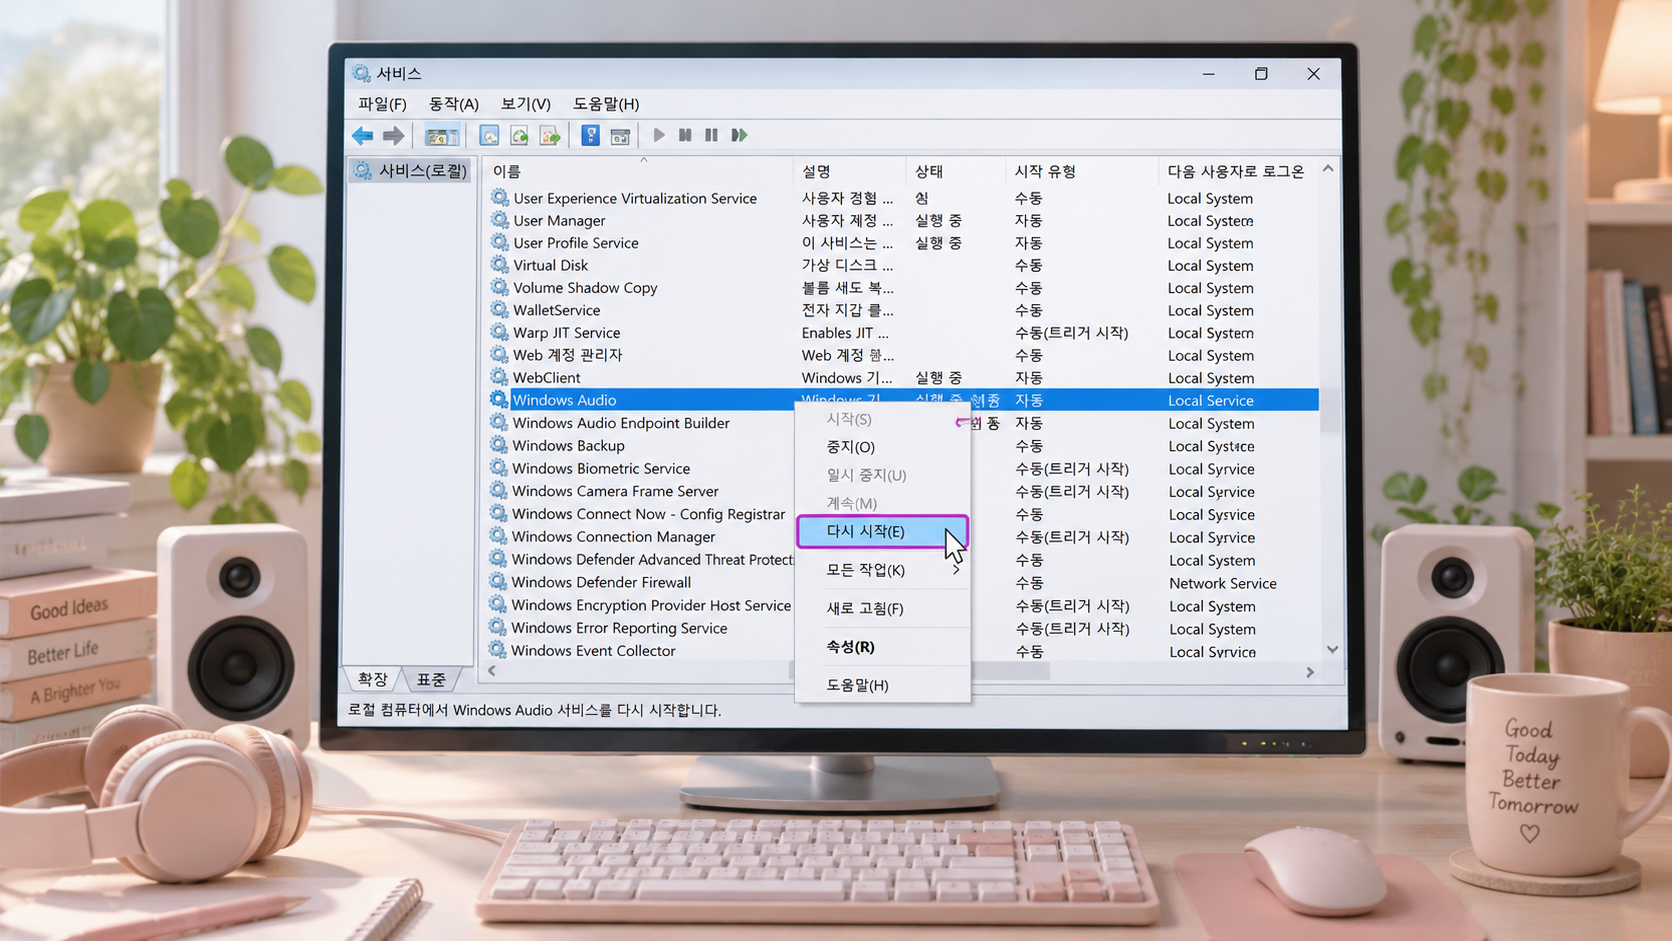Screen dimensions: 1672x941
Task: Choose 도움말(H) in context menu
Action: [x=882, y=685]
